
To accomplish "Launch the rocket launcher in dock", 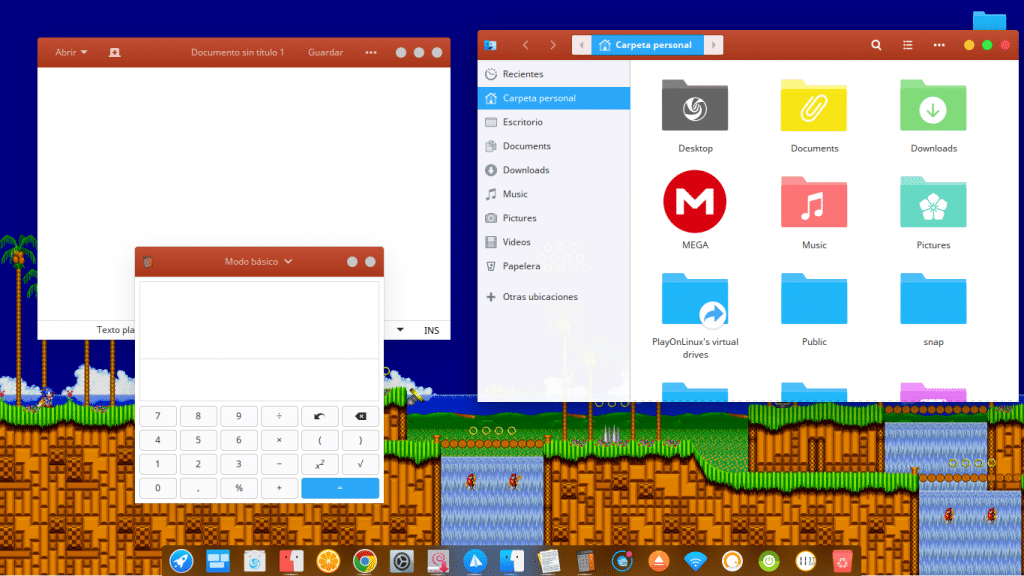I will (x=182, y=561).
